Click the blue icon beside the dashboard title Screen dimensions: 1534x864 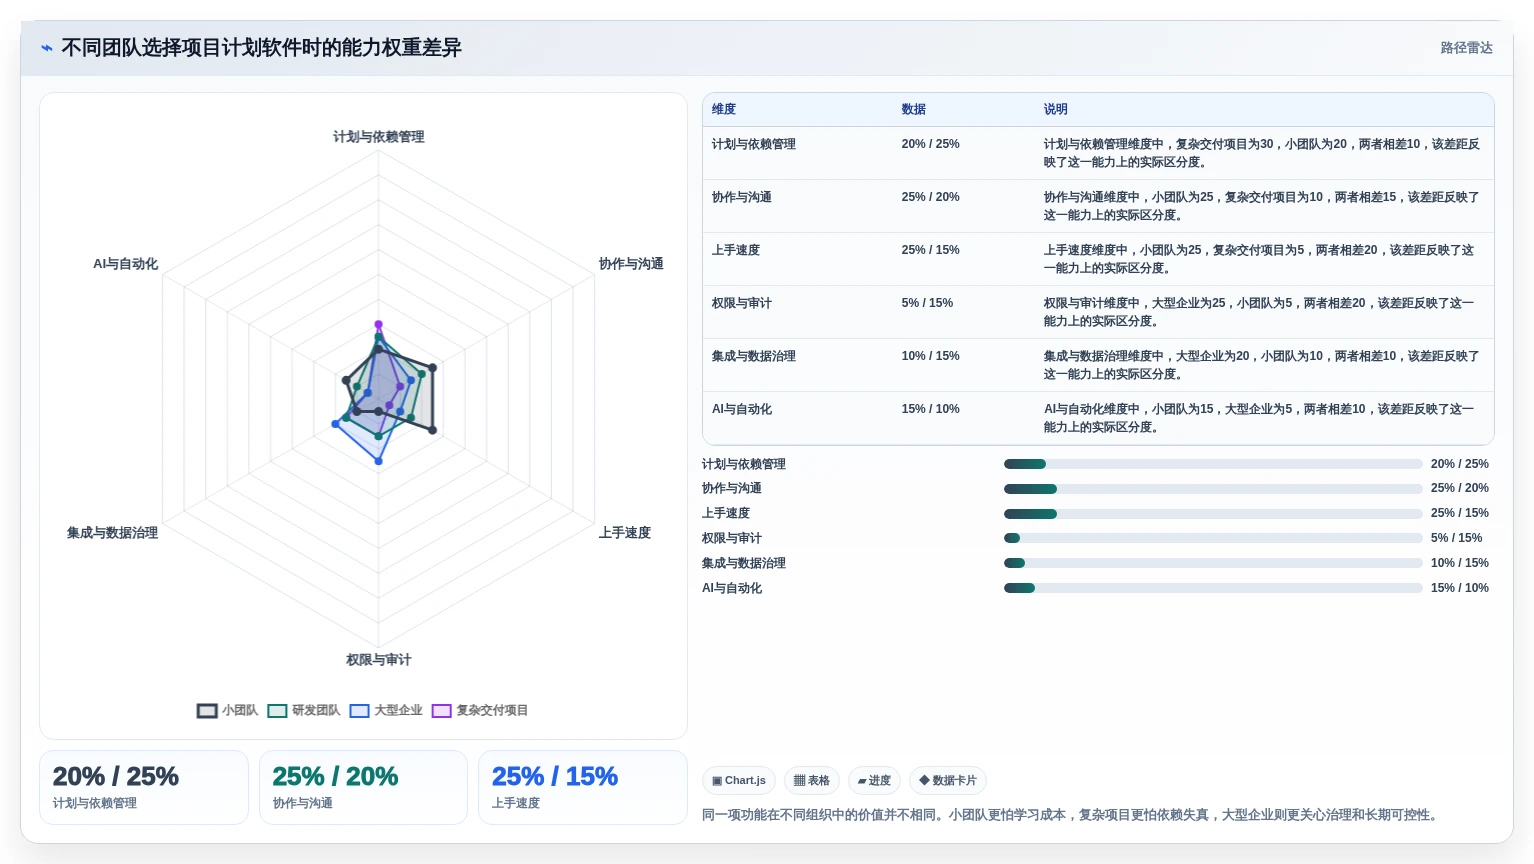pyautogui.click(x=47, y=48)
